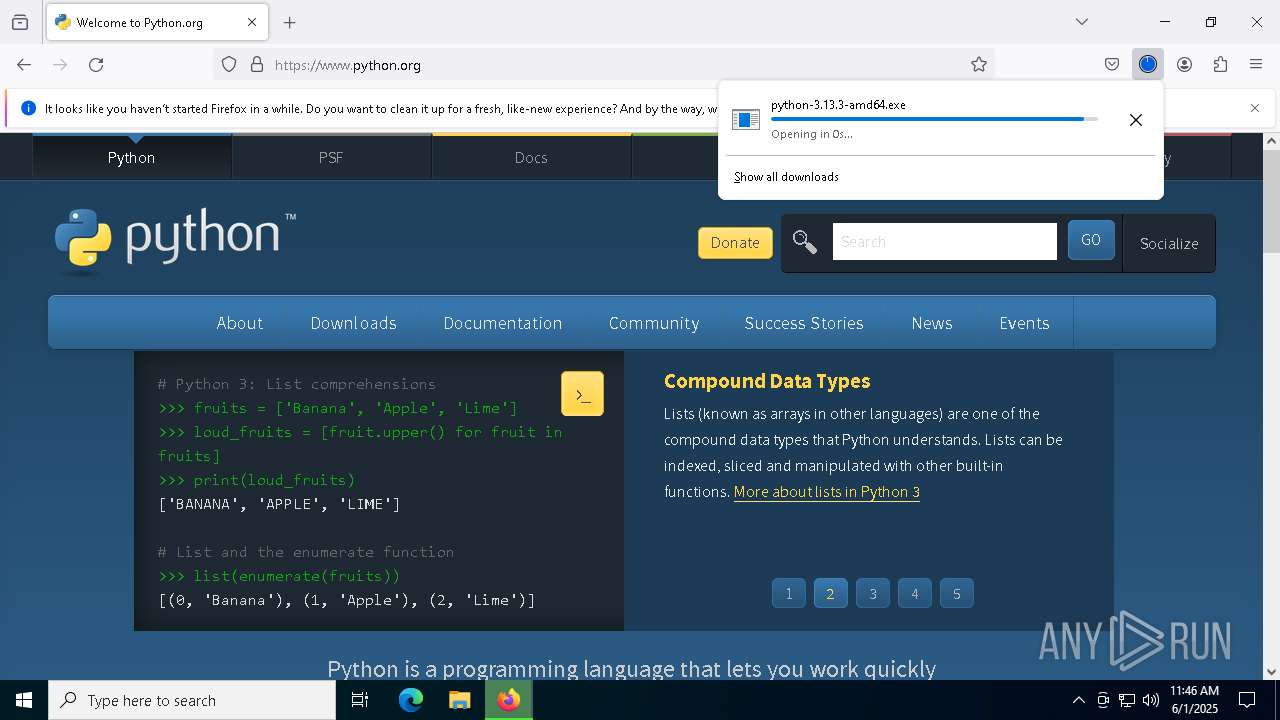Open the Community menu
1280x720 pixels.
[x=654, y=323]
